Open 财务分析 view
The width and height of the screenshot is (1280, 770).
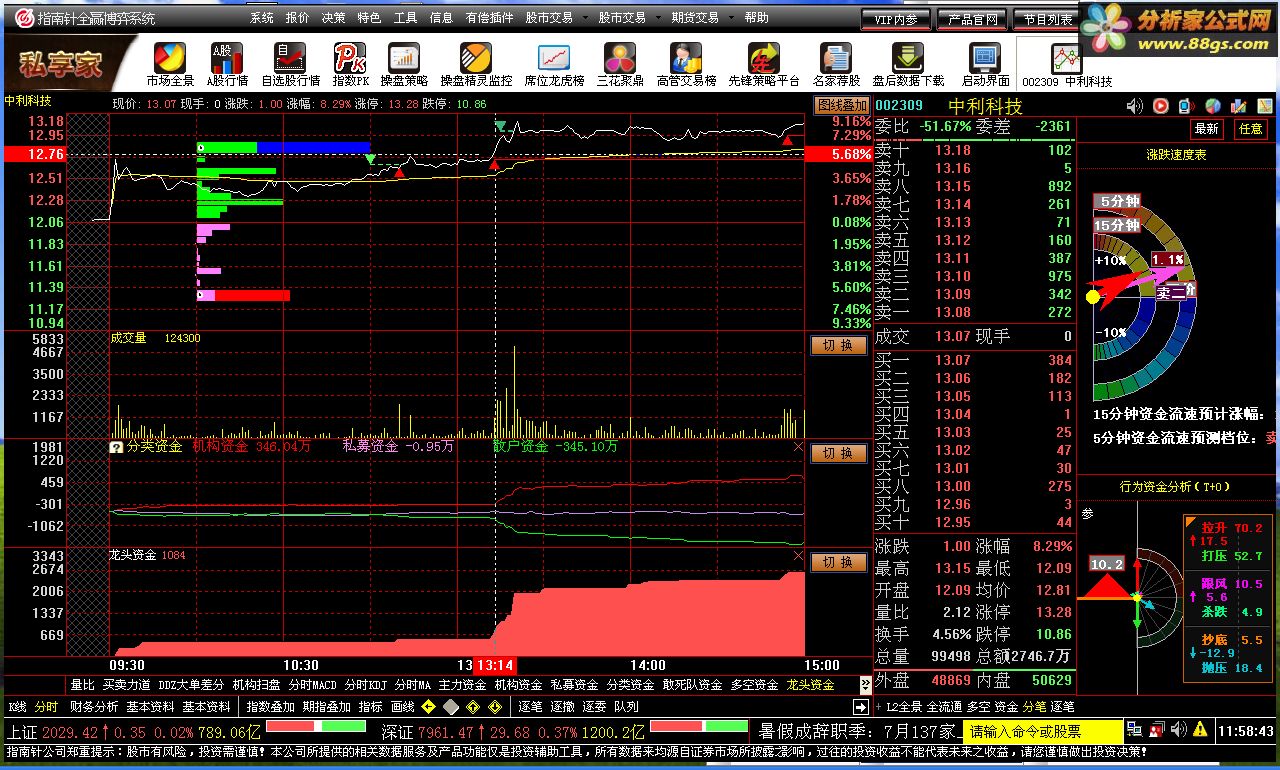(x=93, y=707)
